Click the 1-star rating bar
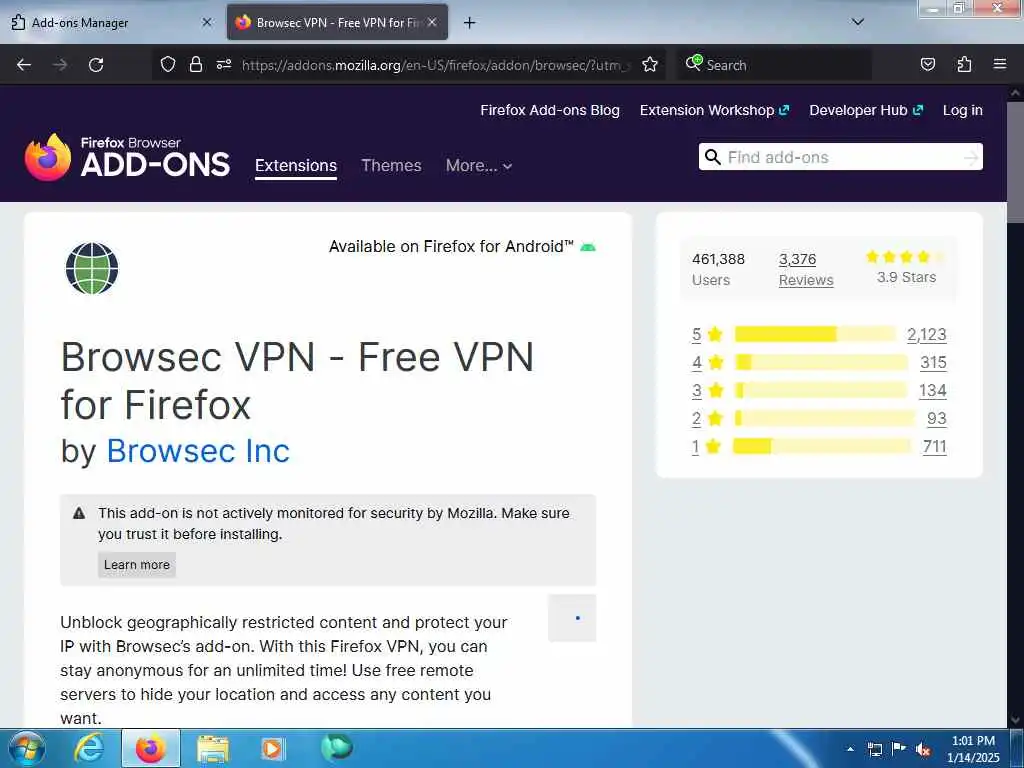 coord(822,447)
